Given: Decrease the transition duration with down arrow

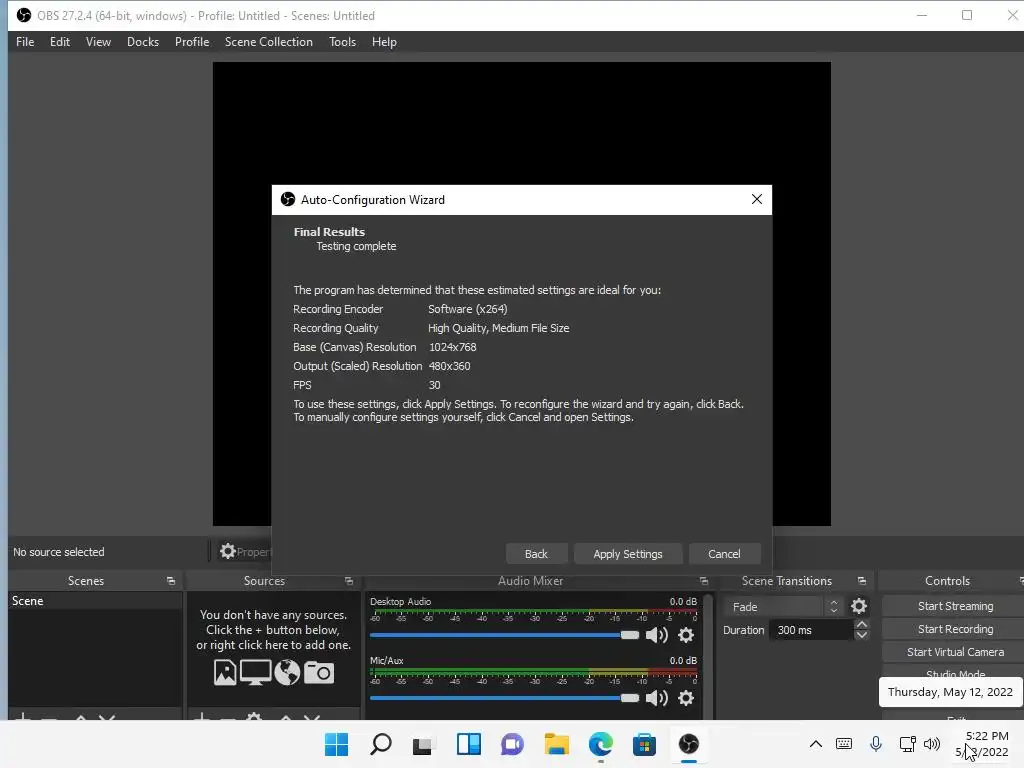Looking at the screenshot, I should [861, 635].
